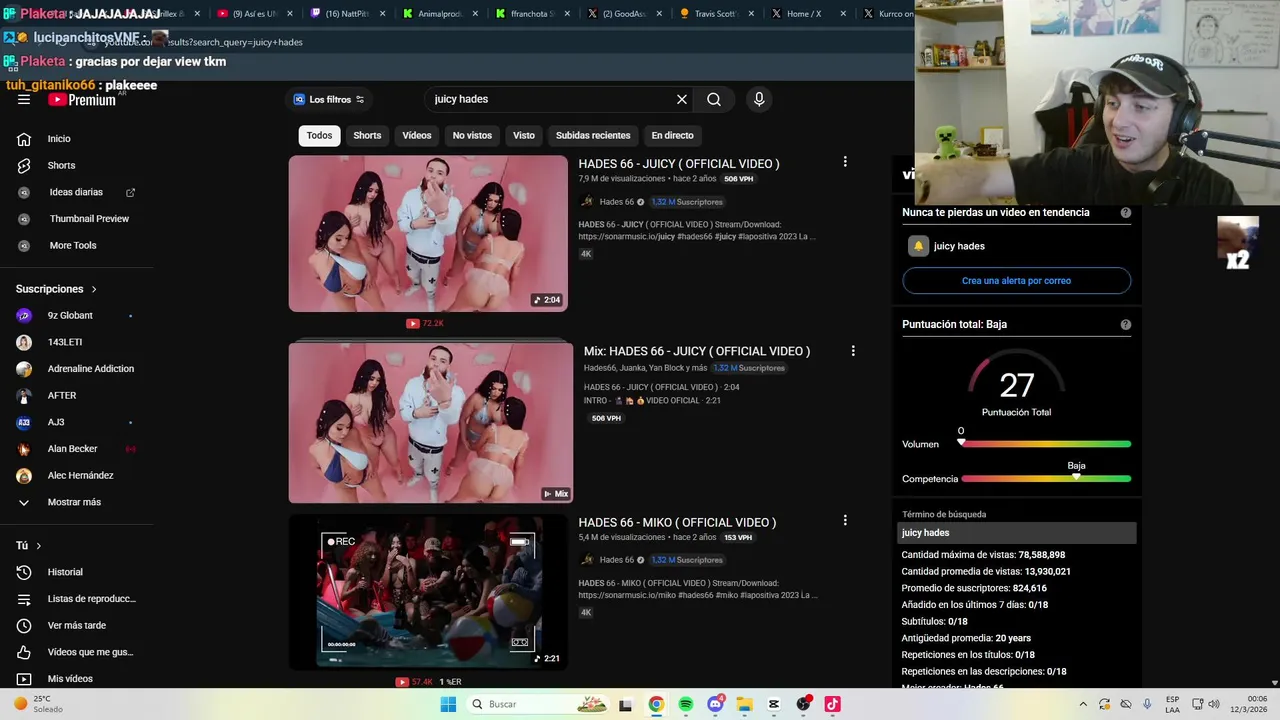Click the YouTube Premium logo

tap(82, 100)
